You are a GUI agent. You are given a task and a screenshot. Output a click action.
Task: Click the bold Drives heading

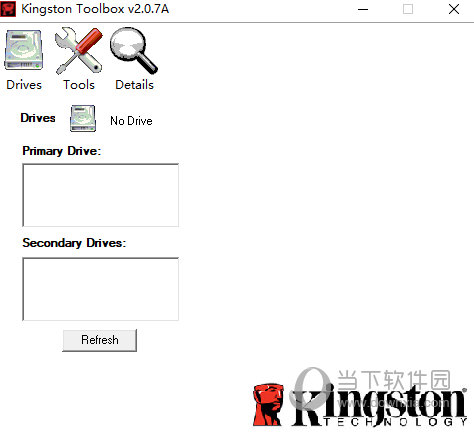pyautogui.click(x=38, y=118)
